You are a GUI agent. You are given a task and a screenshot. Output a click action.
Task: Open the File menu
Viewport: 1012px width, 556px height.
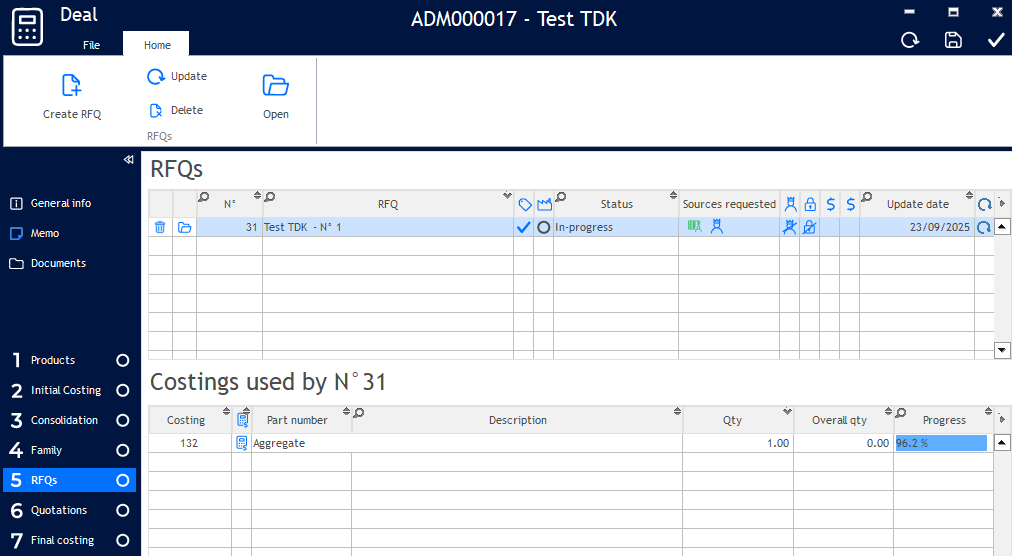[92, 45]
